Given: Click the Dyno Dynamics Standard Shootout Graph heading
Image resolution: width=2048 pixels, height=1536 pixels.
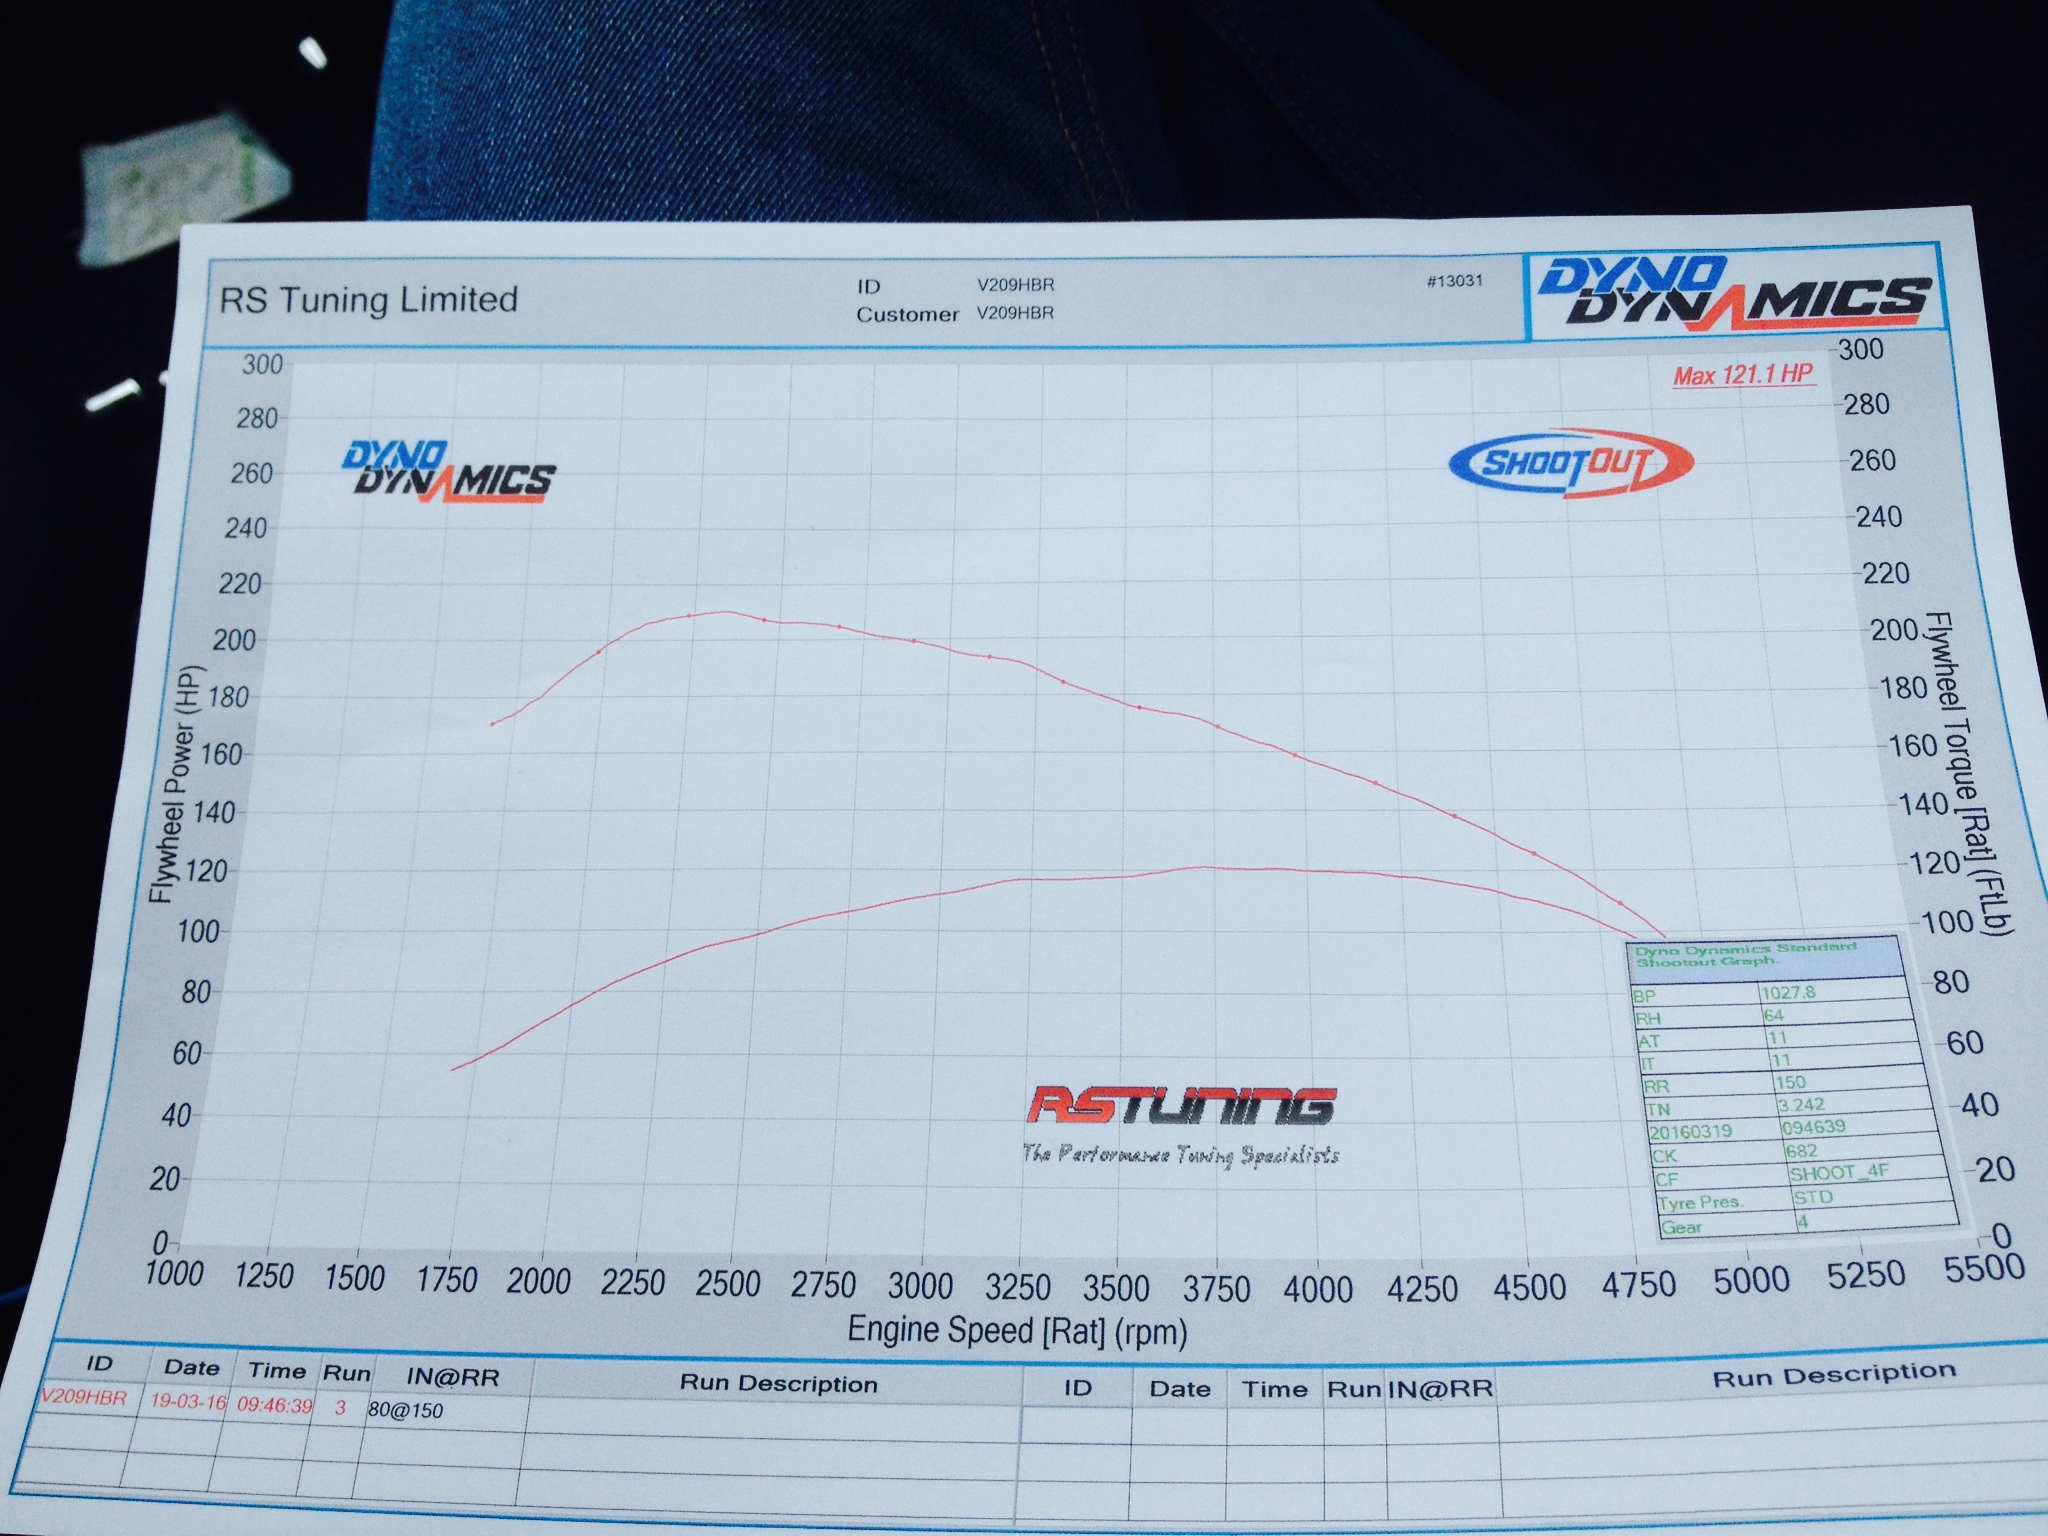Looking at the screenshot, I should pyautogui.click(x=1745, y=954).
